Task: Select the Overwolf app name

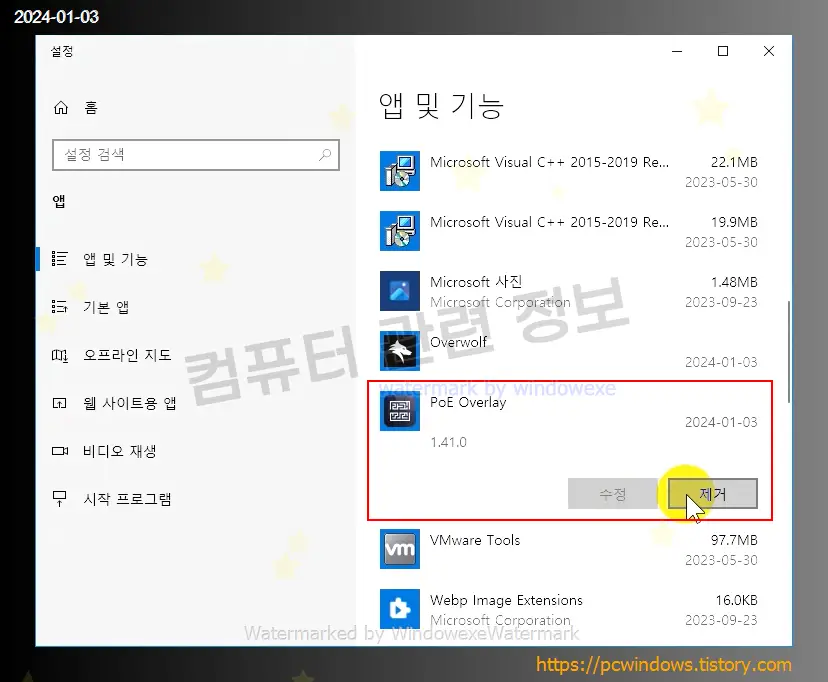Action: (458, 342)
